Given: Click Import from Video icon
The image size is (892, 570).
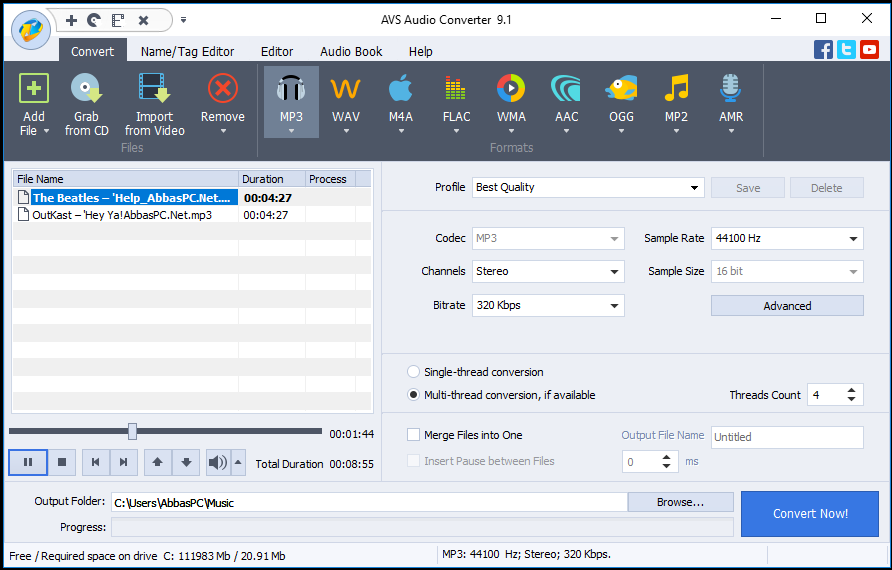Looking at the screenshot, I should tap(154, 88).
